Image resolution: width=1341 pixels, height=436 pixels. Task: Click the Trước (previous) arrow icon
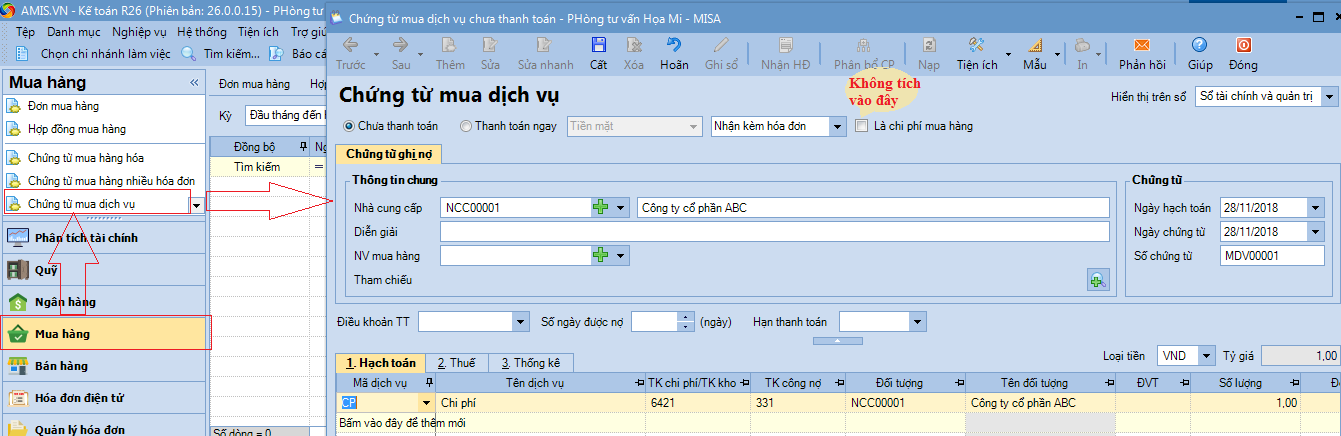[x=350, y=45]
